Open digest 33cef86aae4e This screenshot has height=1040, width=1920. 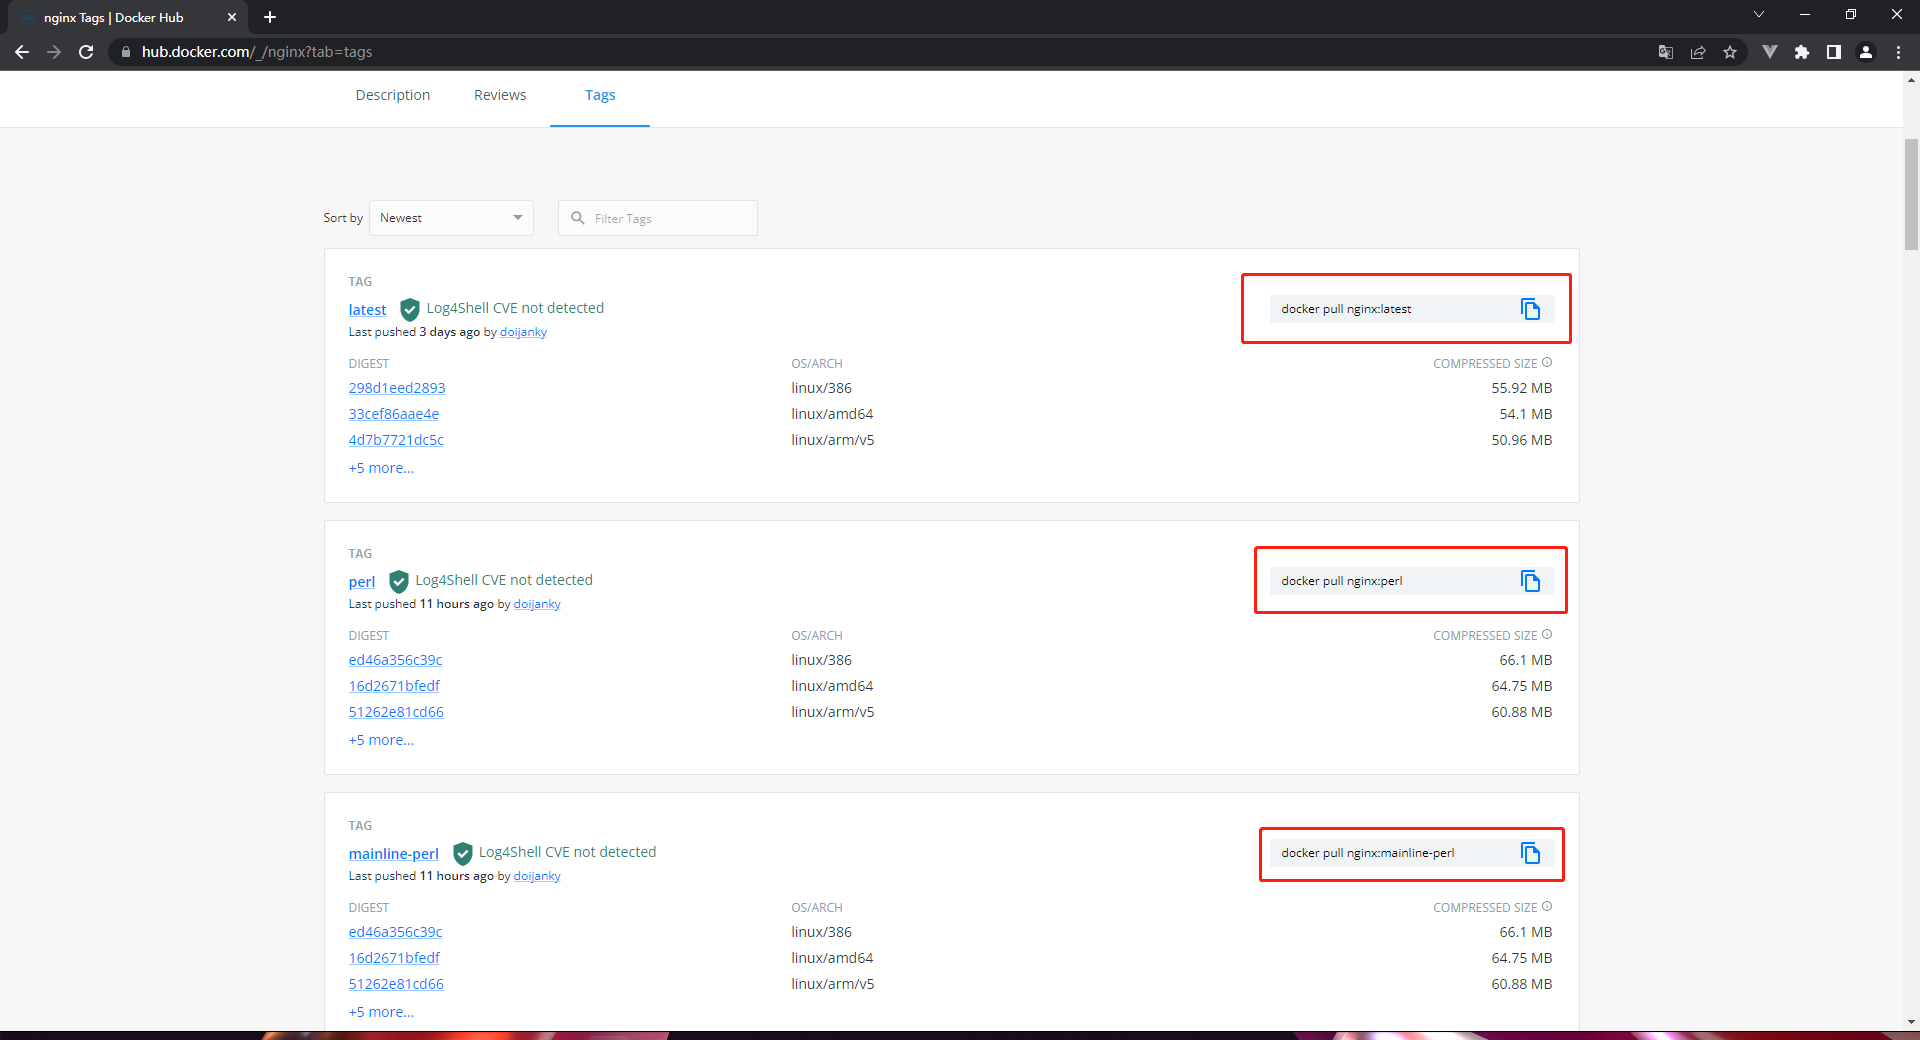[394, 414]
